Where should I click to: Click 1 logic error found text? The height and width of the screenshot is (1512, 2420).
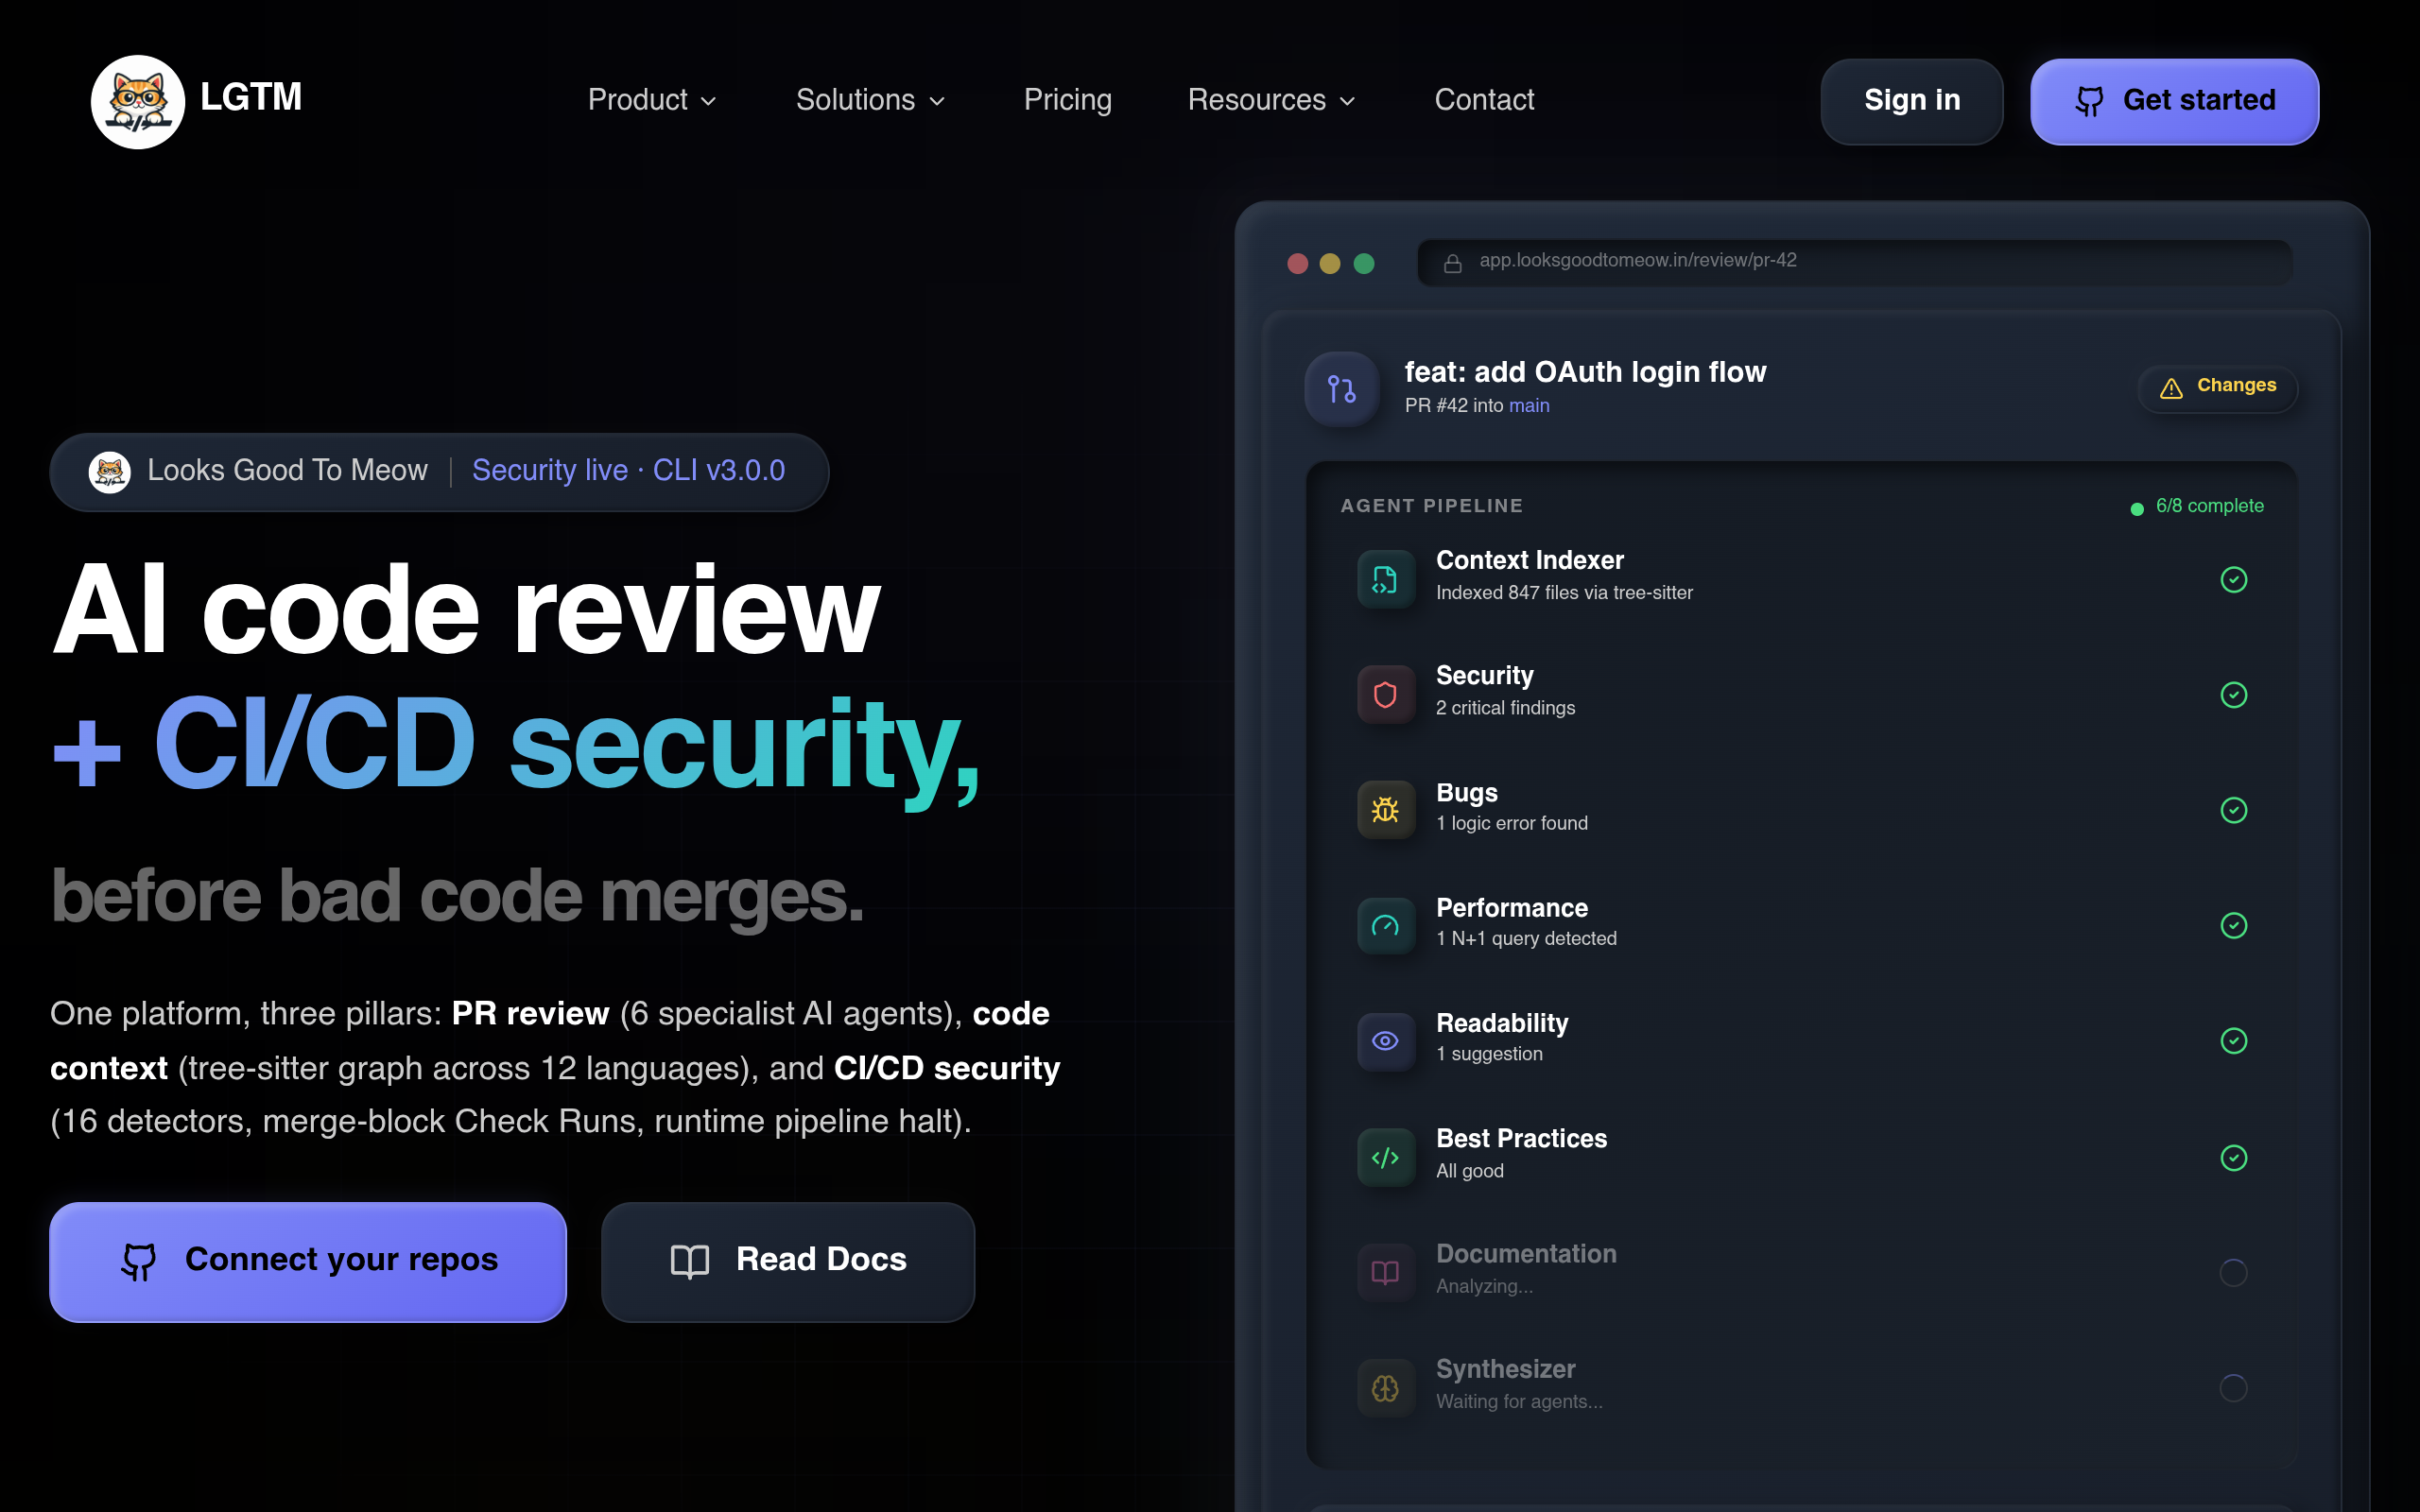point(1511,823)
